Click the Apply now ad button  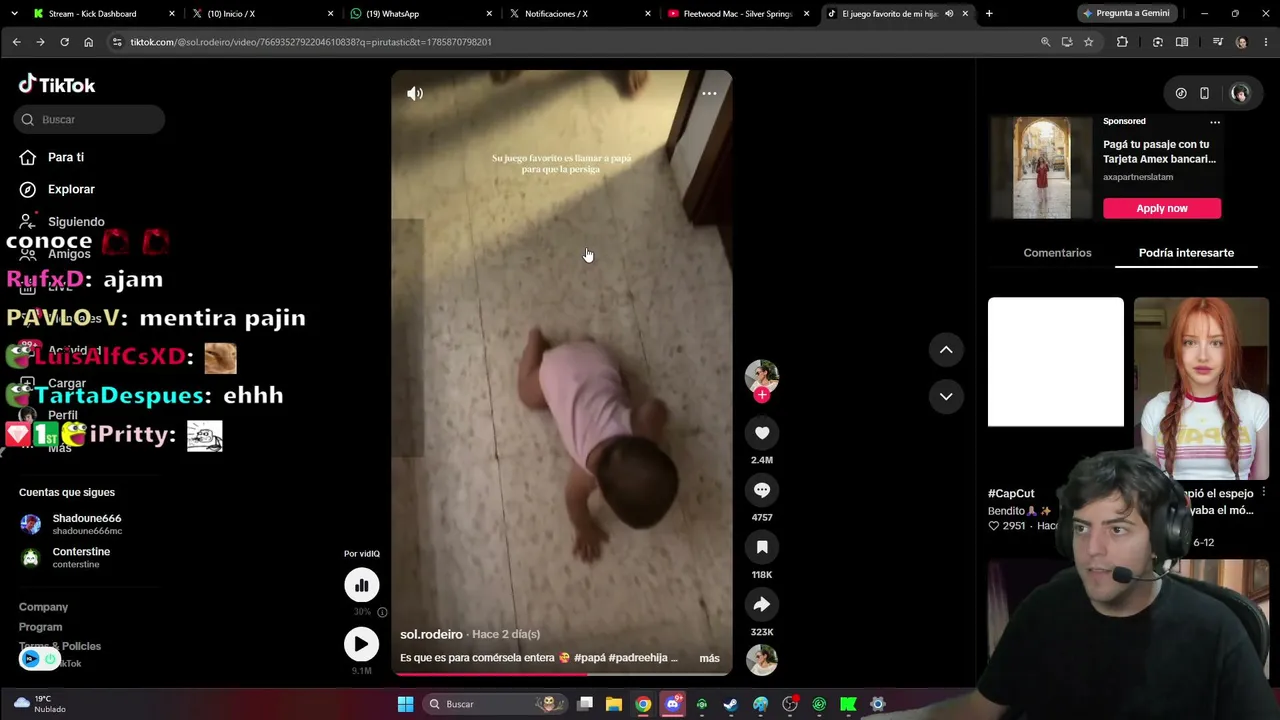point(1162,208)
